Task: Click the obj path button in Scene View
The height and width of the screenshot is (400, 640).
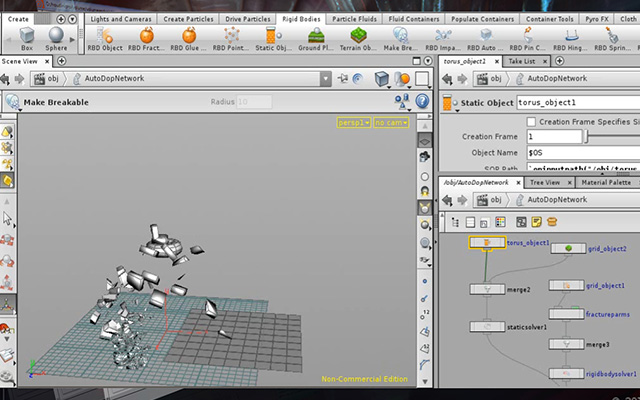Action: (x=47, y=79)
